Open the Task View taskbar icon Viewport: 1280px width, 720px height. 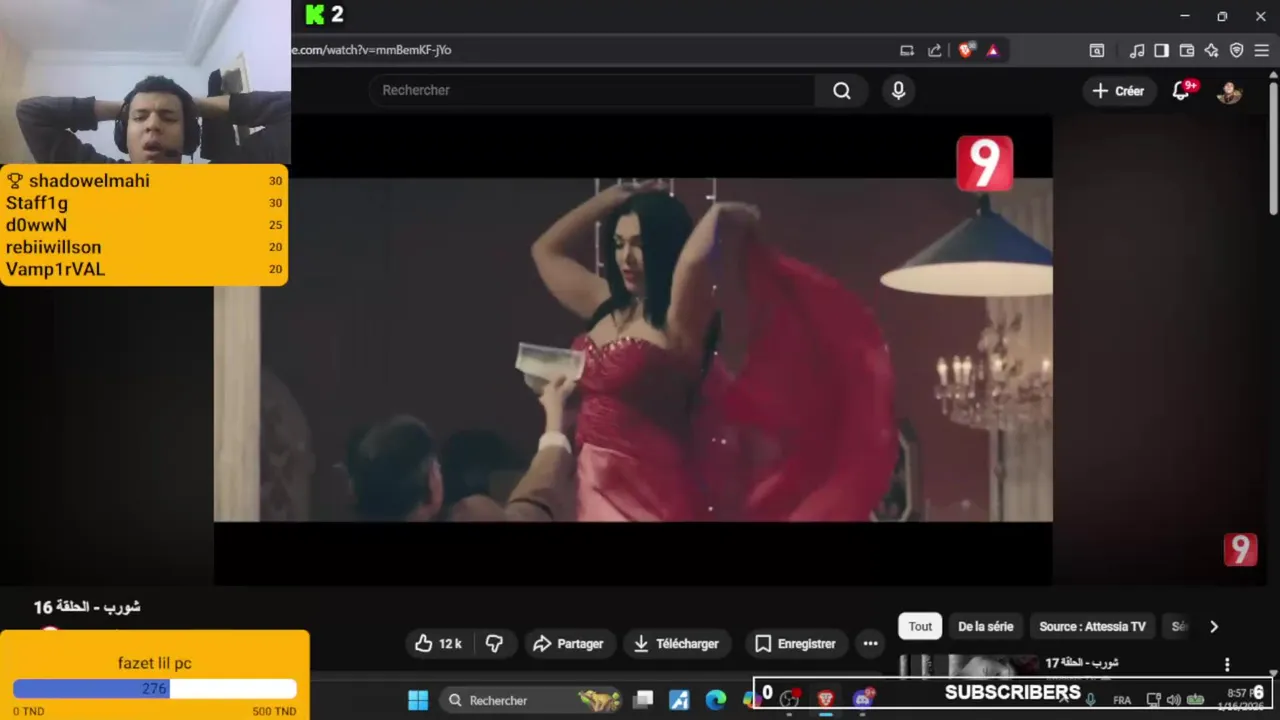click(x=643, y=700)
